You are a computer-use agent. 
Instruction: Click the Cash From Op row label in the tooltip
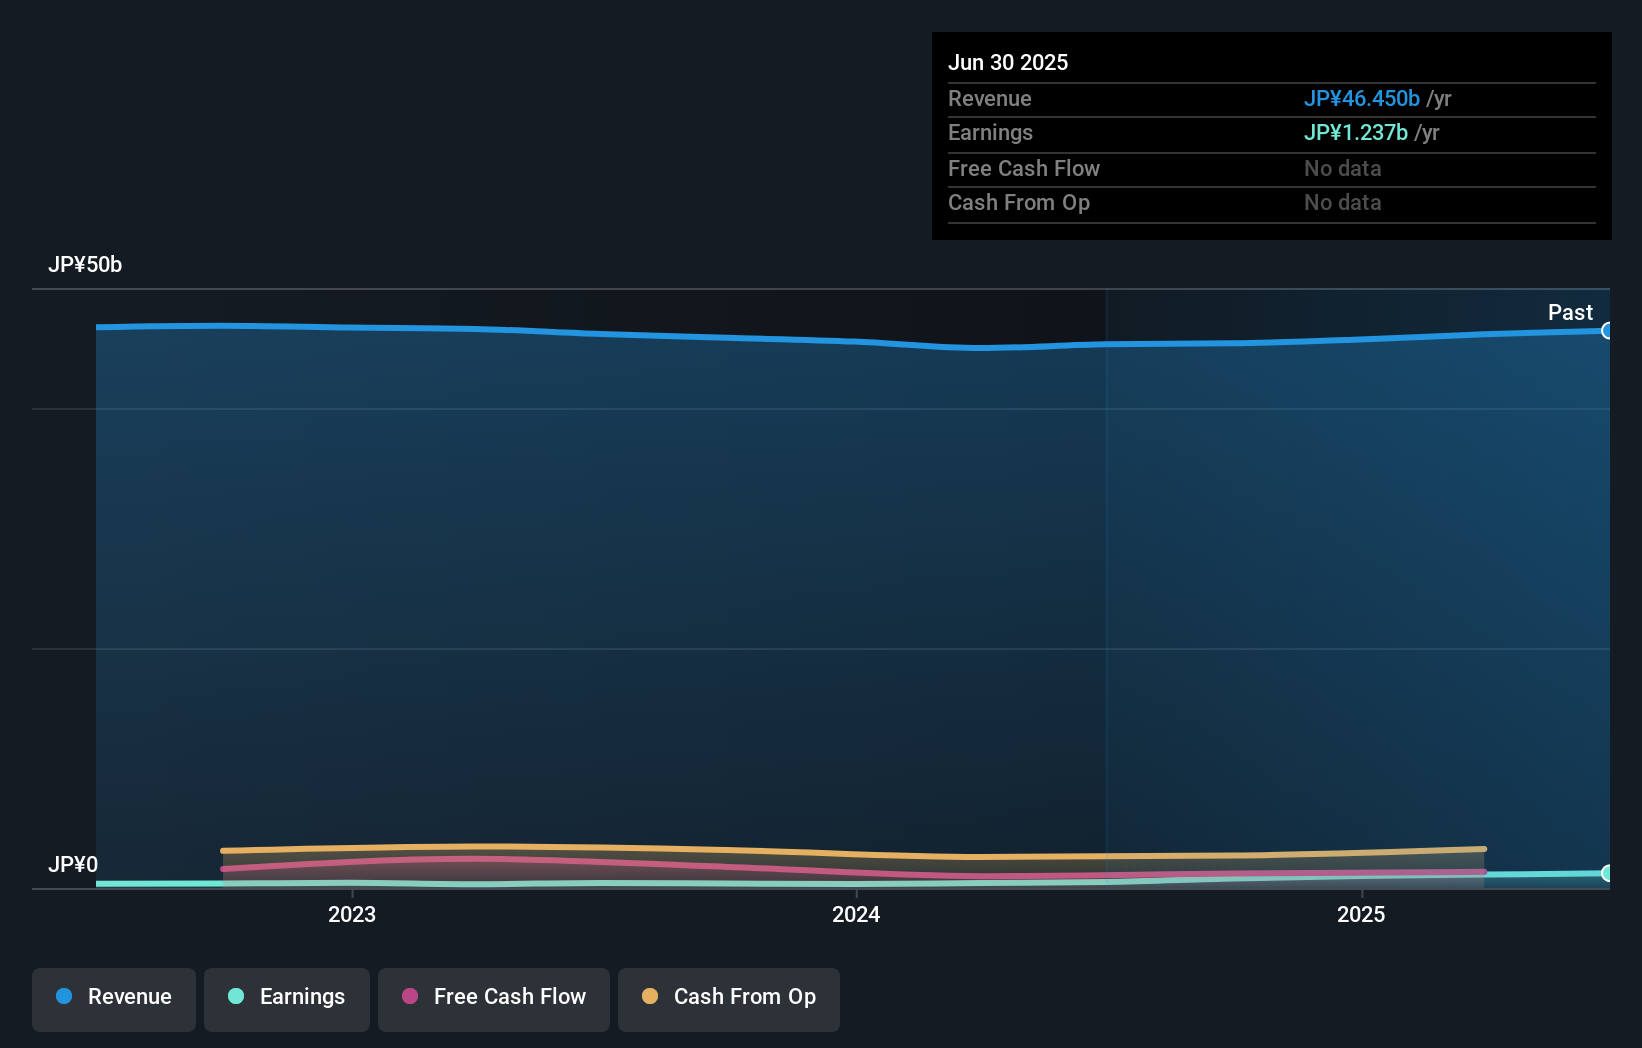1019,203
